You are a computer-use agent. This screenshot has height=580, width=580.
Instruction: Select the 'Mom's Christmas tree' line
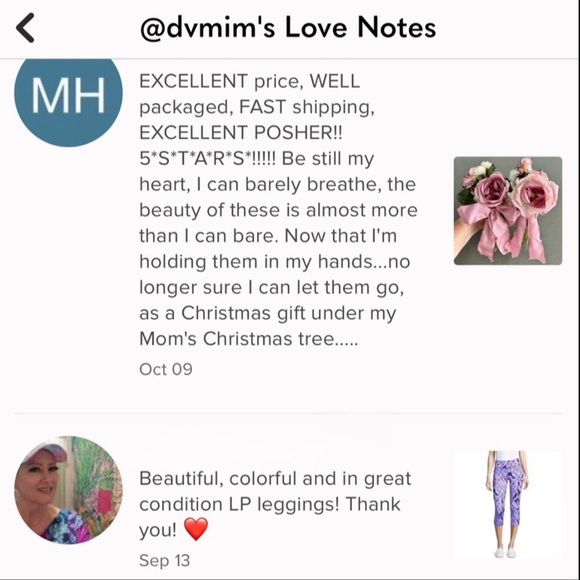pos(249,339)
